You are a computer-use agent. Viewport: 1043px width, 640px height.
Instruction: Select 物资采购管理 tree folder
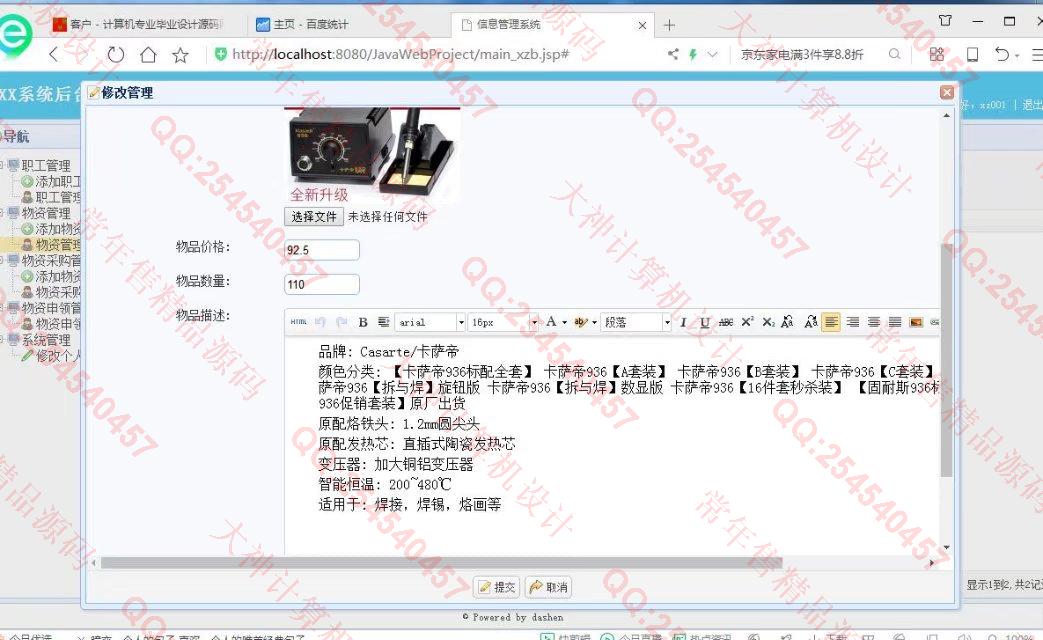coord(51,260)
